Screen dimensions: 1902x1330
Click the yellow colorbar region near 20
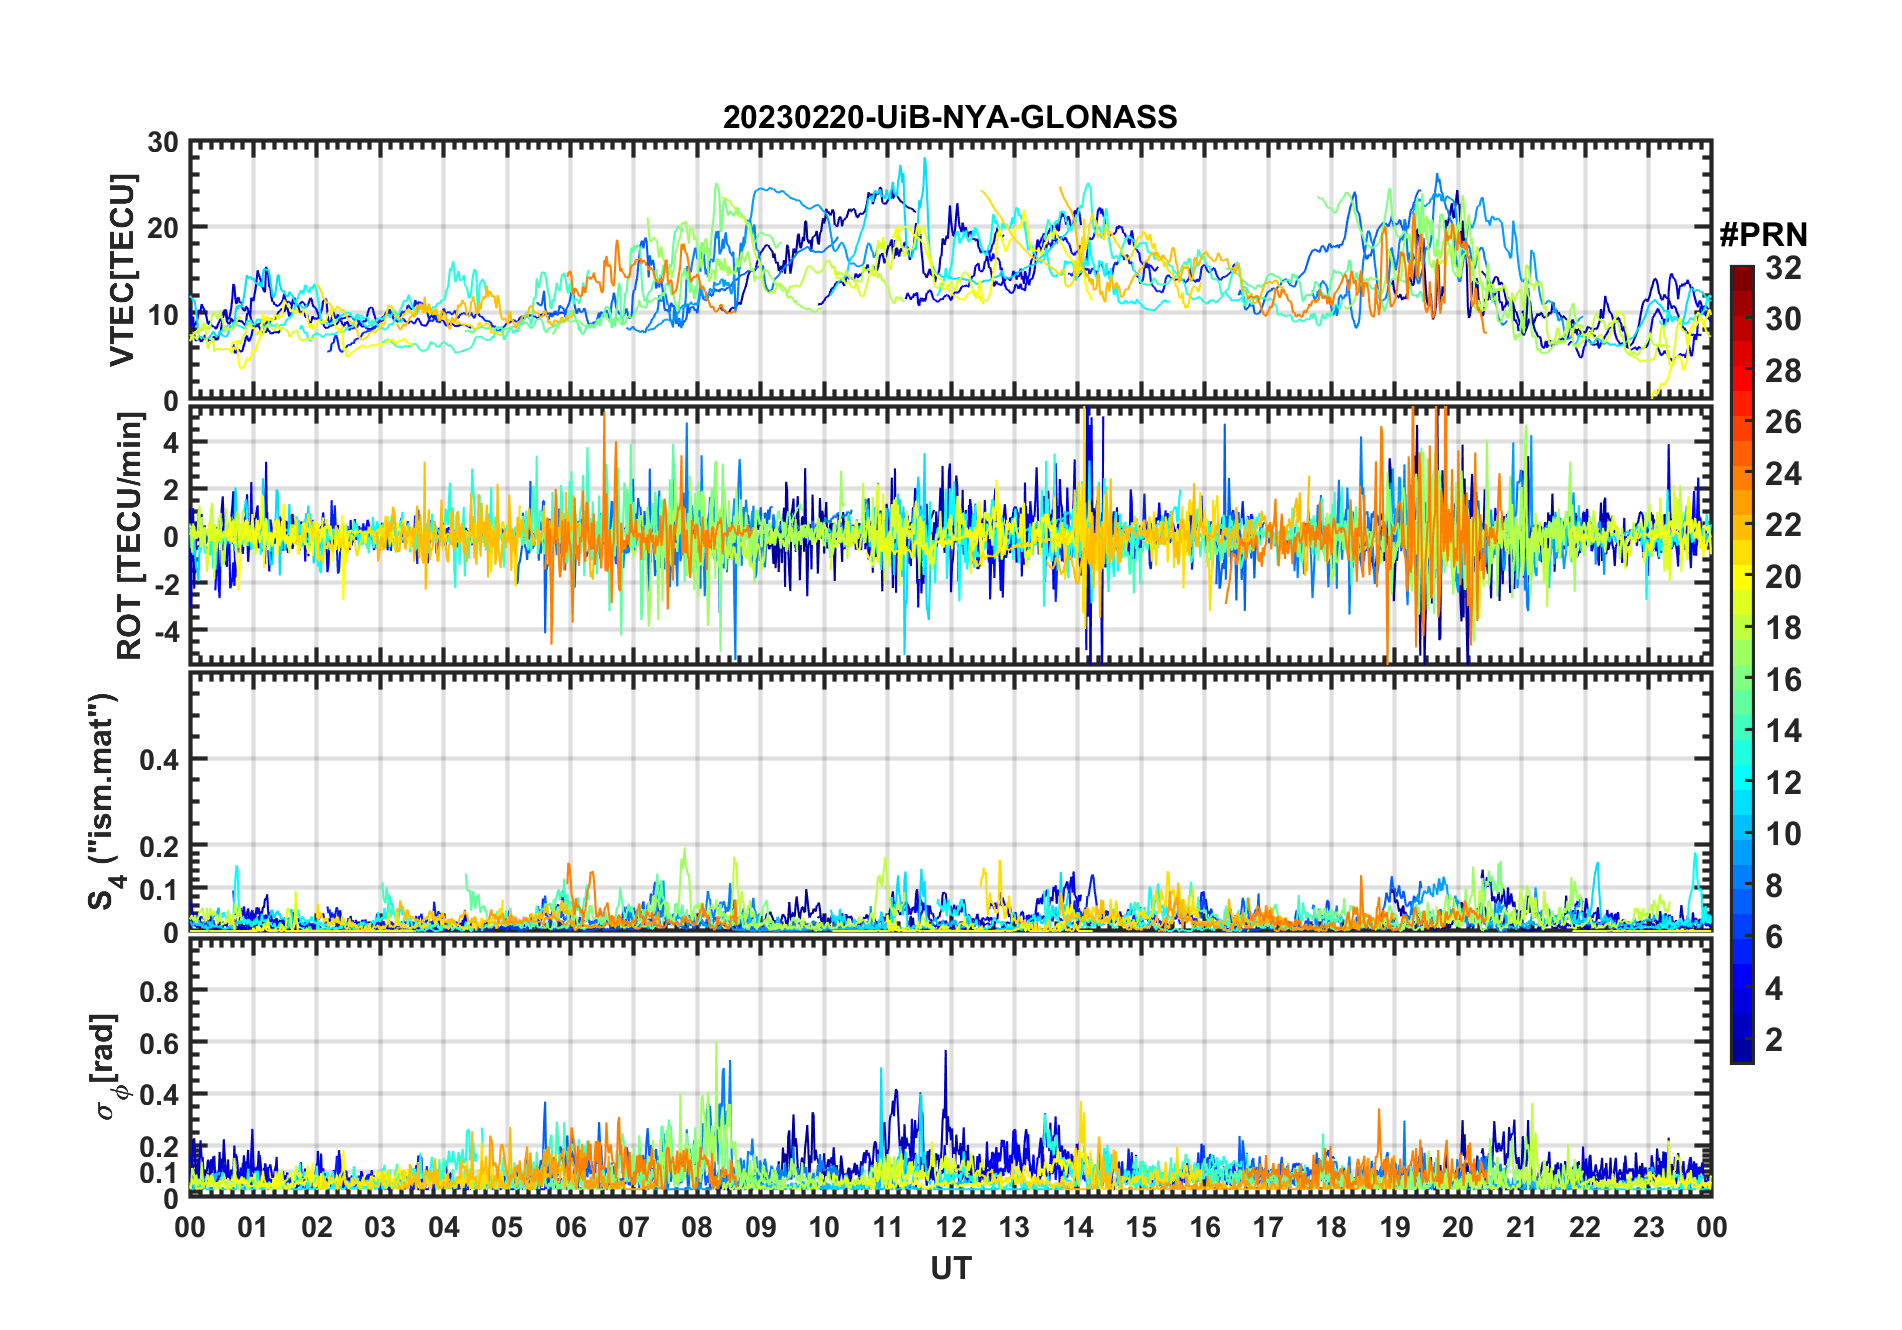pos(1741,577)
